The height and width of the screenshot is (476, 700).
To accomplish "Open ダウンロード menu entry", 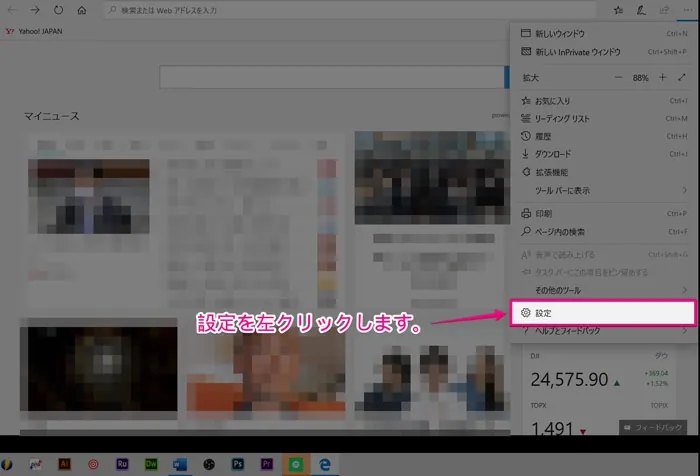I will coord(604,154).
